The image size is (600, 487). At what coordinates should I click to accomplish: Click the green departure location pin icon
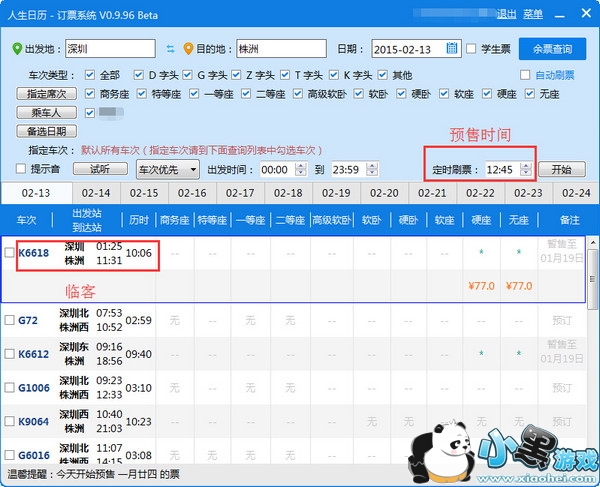point(17,49)
